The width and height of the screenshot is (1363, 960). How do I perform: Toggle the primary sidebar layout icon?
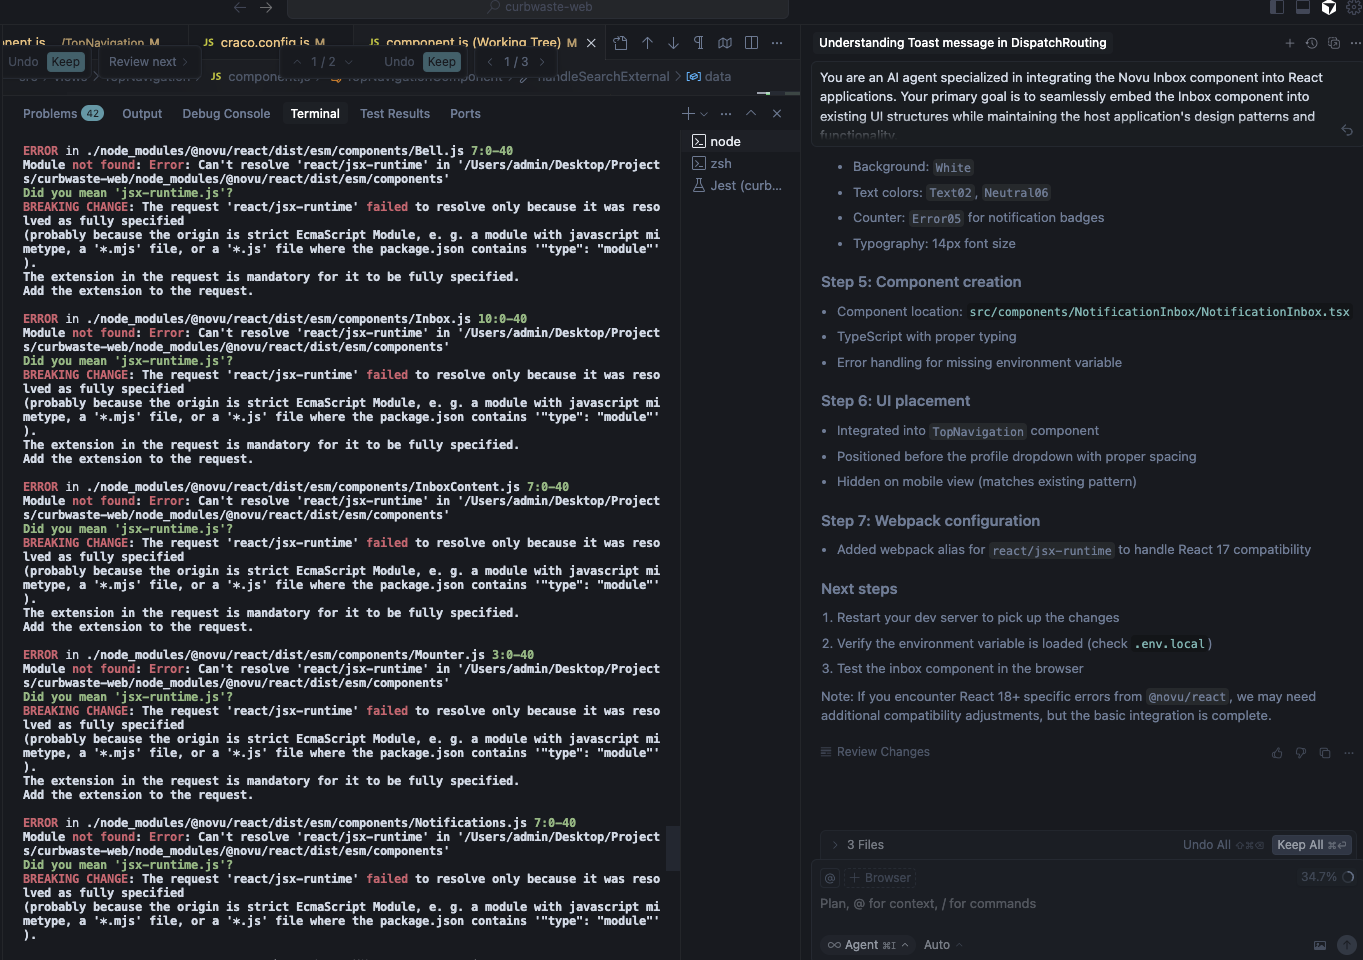(x=1277, y=7)
